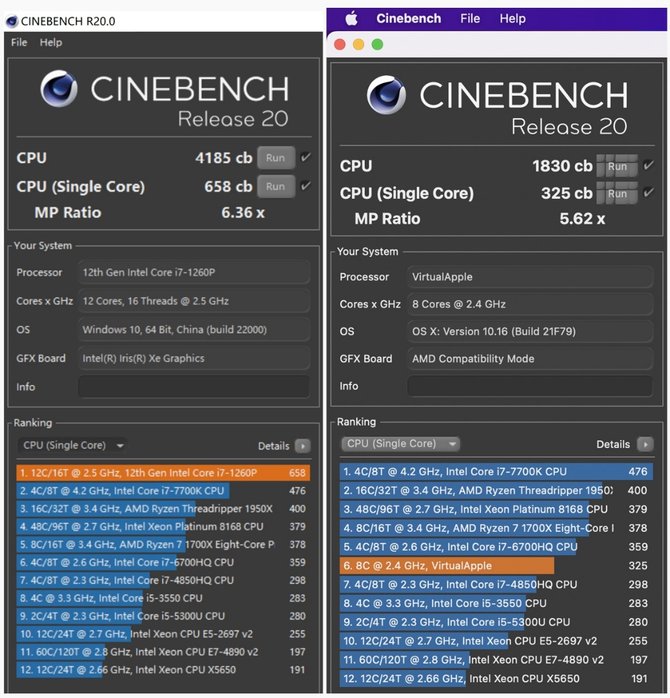Open the CPU (Single Core) ranking dropdown on Windows

[x=72, y=446]
